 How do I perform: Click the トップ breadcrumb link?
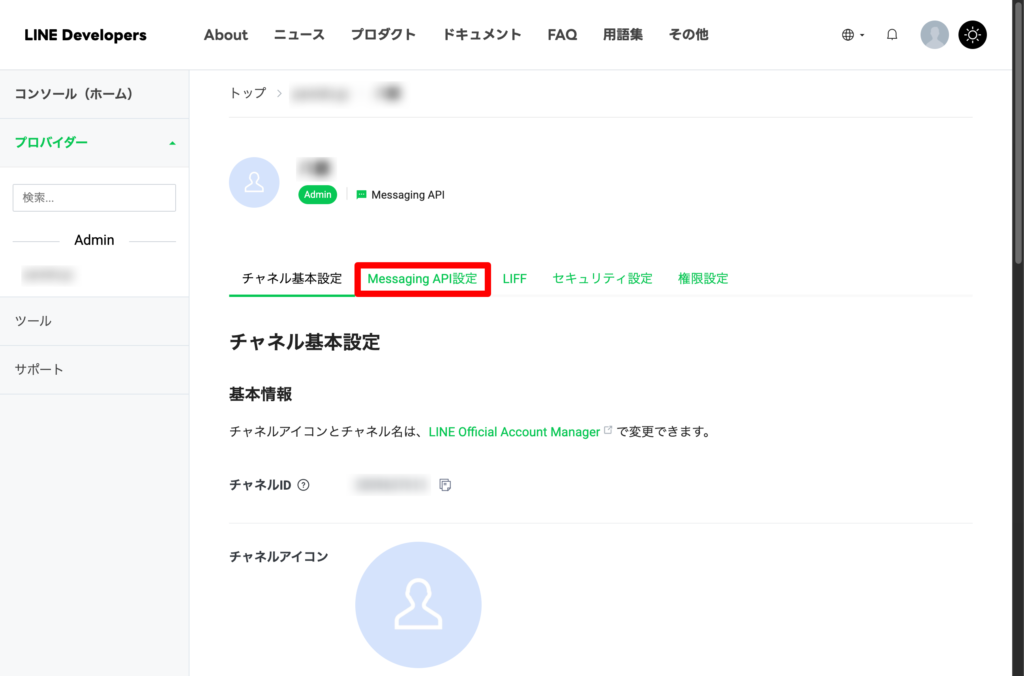(248, 93)
